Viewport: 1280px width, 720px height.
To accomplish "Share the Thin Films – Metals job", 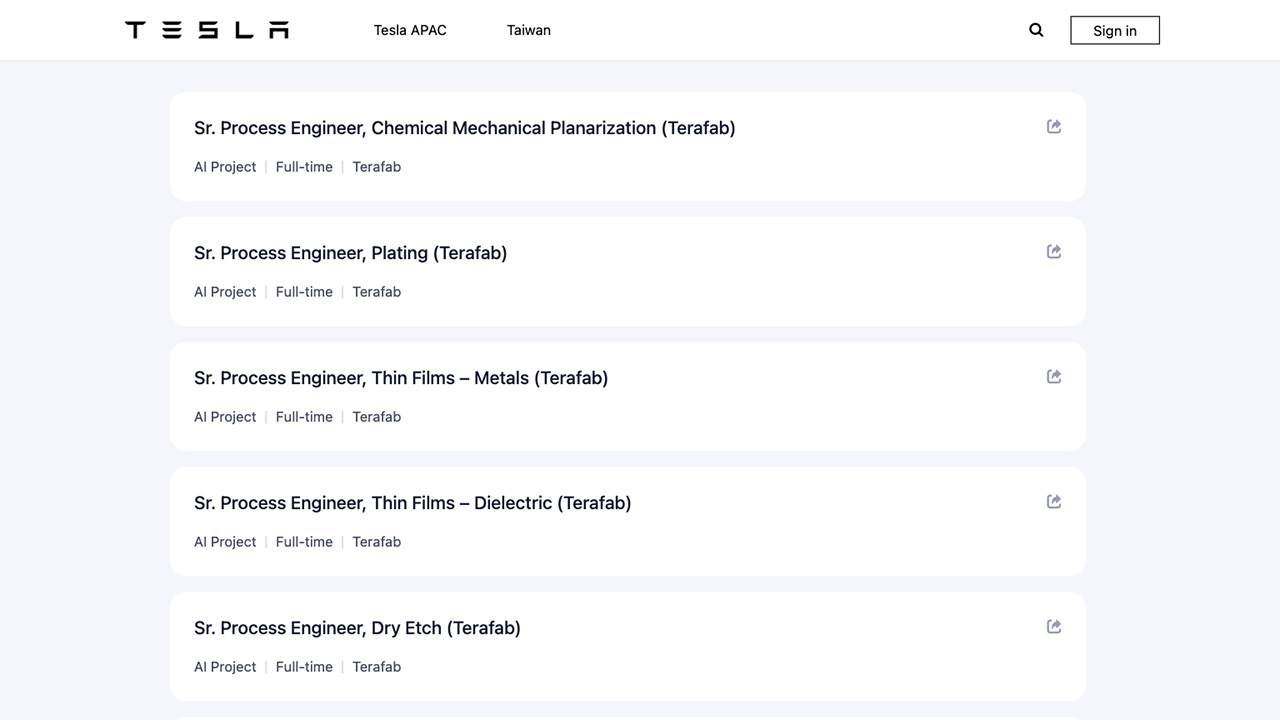I will [x=1054, y=377].
